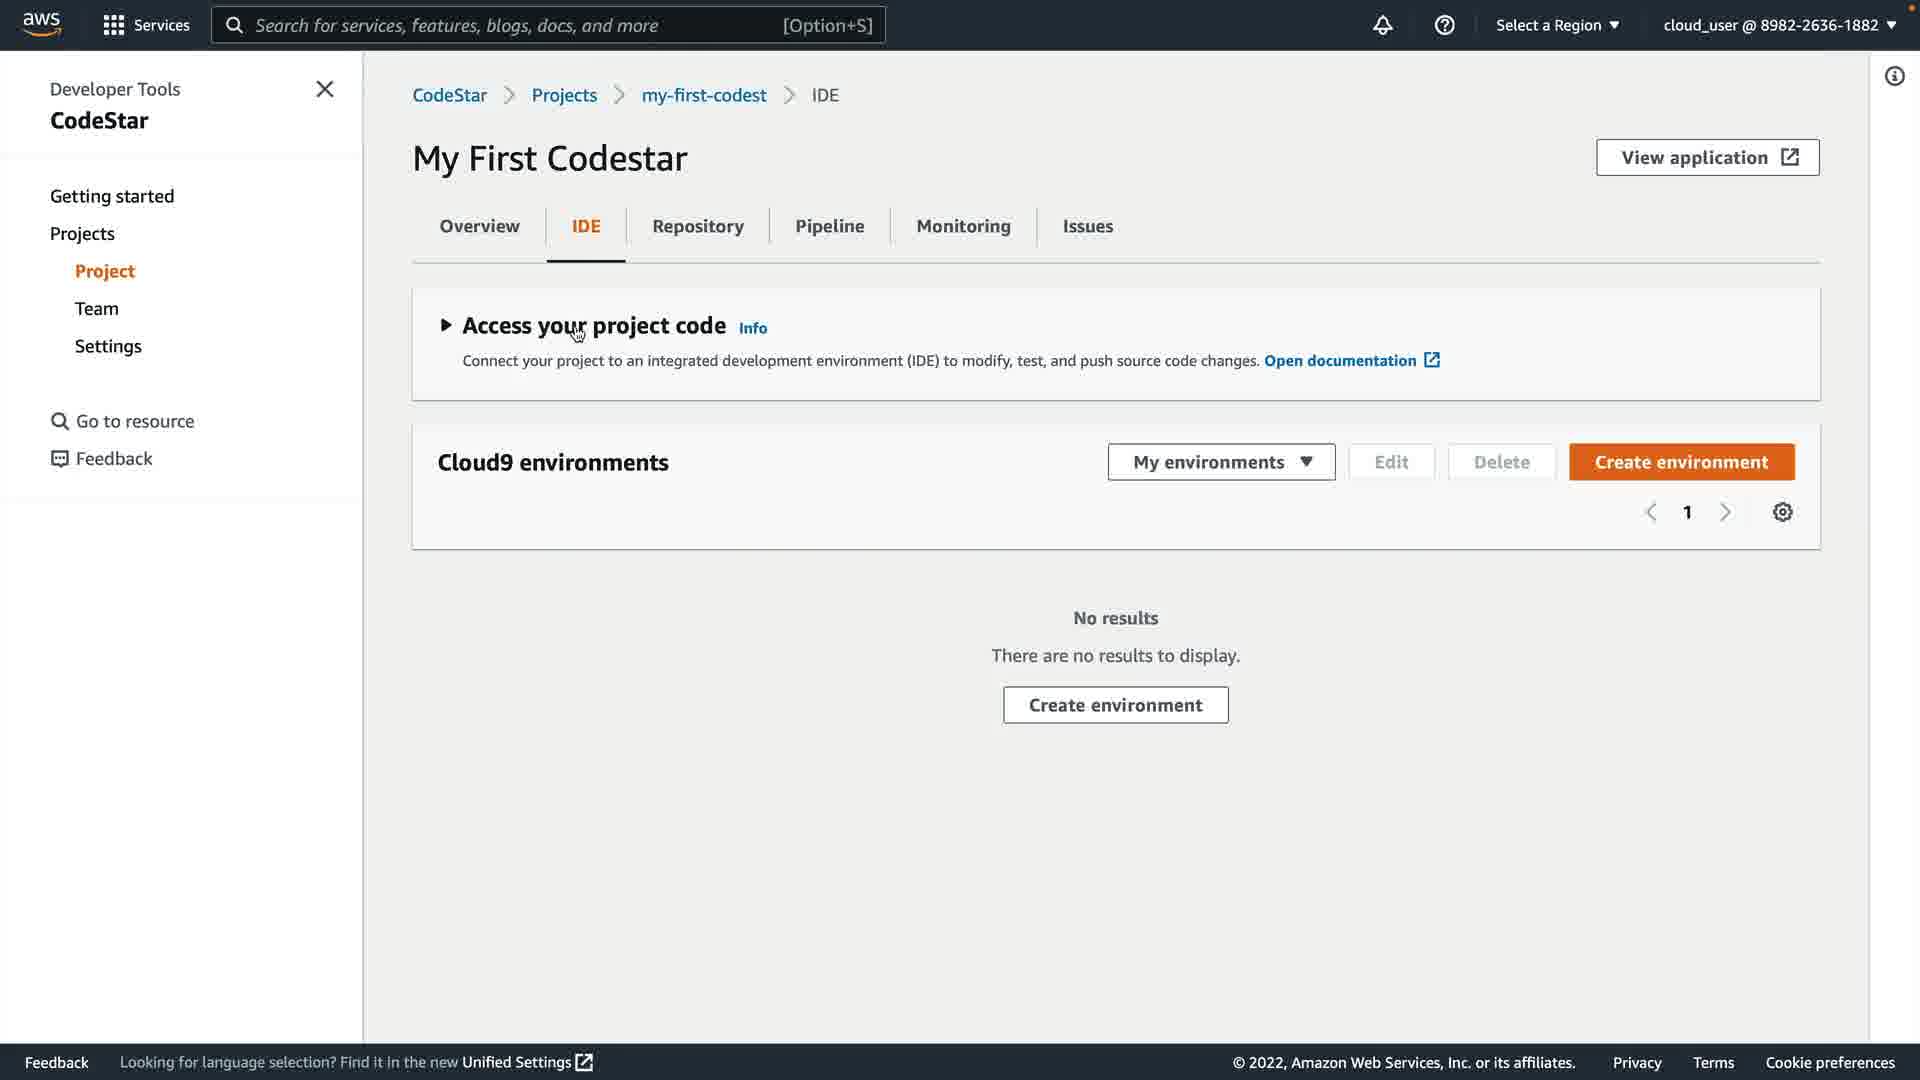The width and height of the screenshot is (1920, 1080).
Task: Click the AWS services search field
Action: 515,25
